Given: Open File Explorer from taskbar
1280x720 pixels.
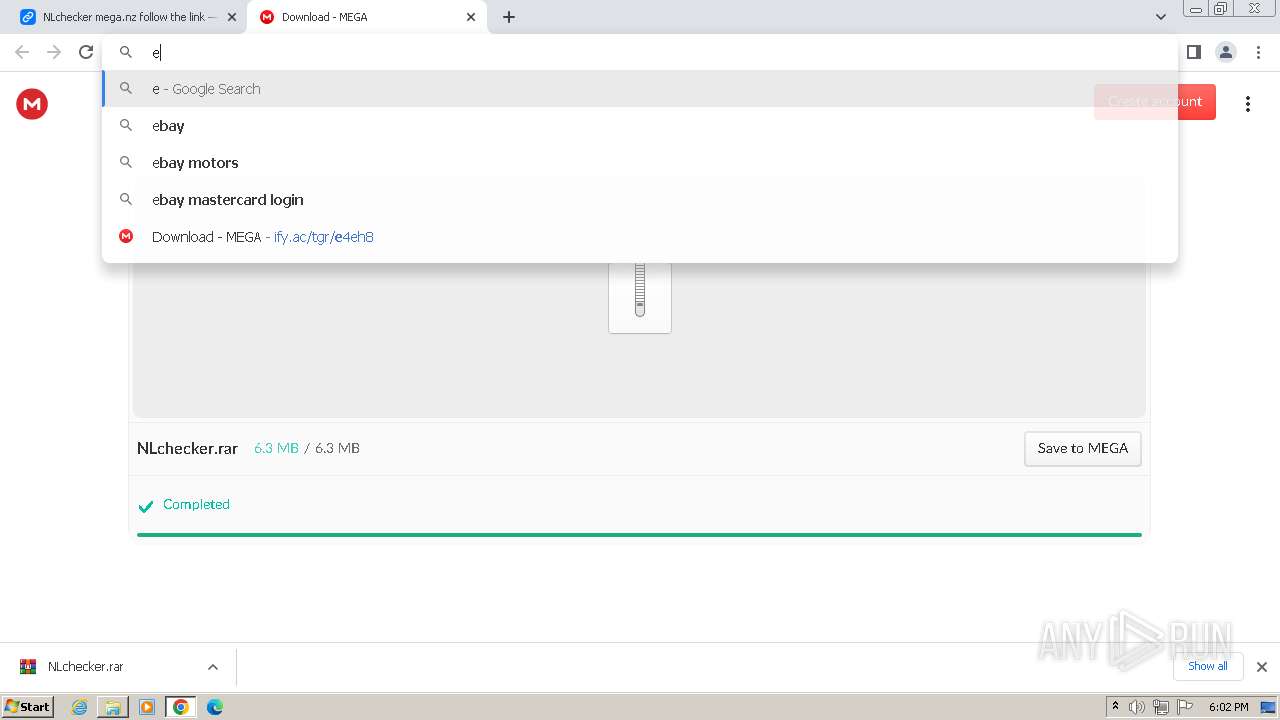Looking at the screenshot, I should coord(113,707).
